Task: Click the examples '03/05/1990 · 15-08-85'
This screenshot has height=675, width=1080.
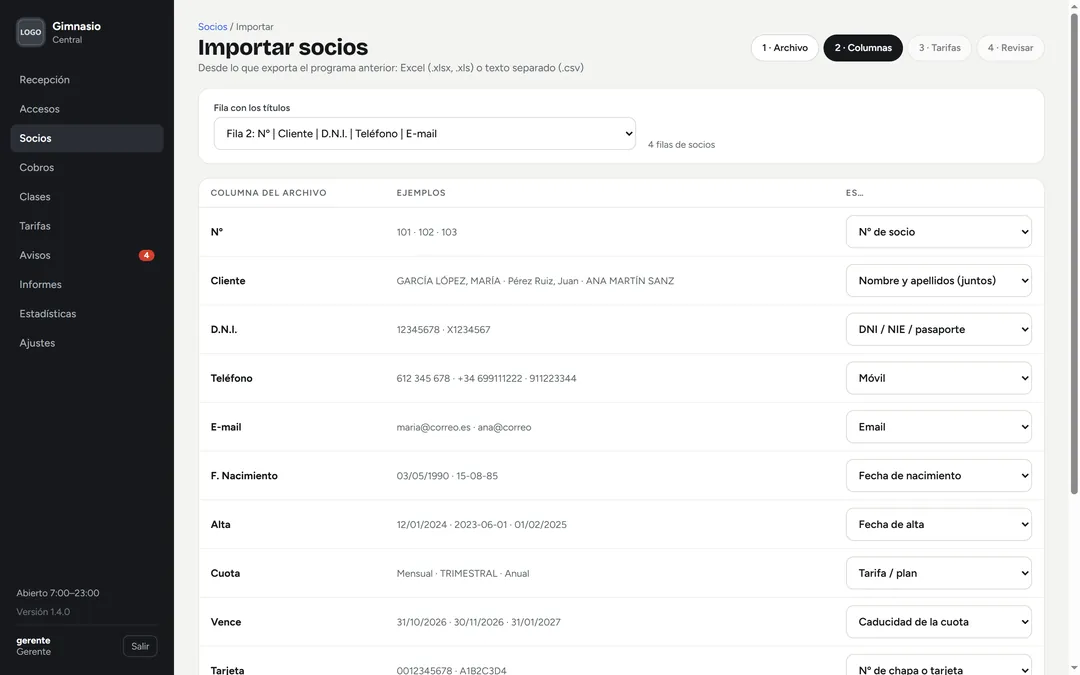Action: pyautogui.click(x=447, y=476)
